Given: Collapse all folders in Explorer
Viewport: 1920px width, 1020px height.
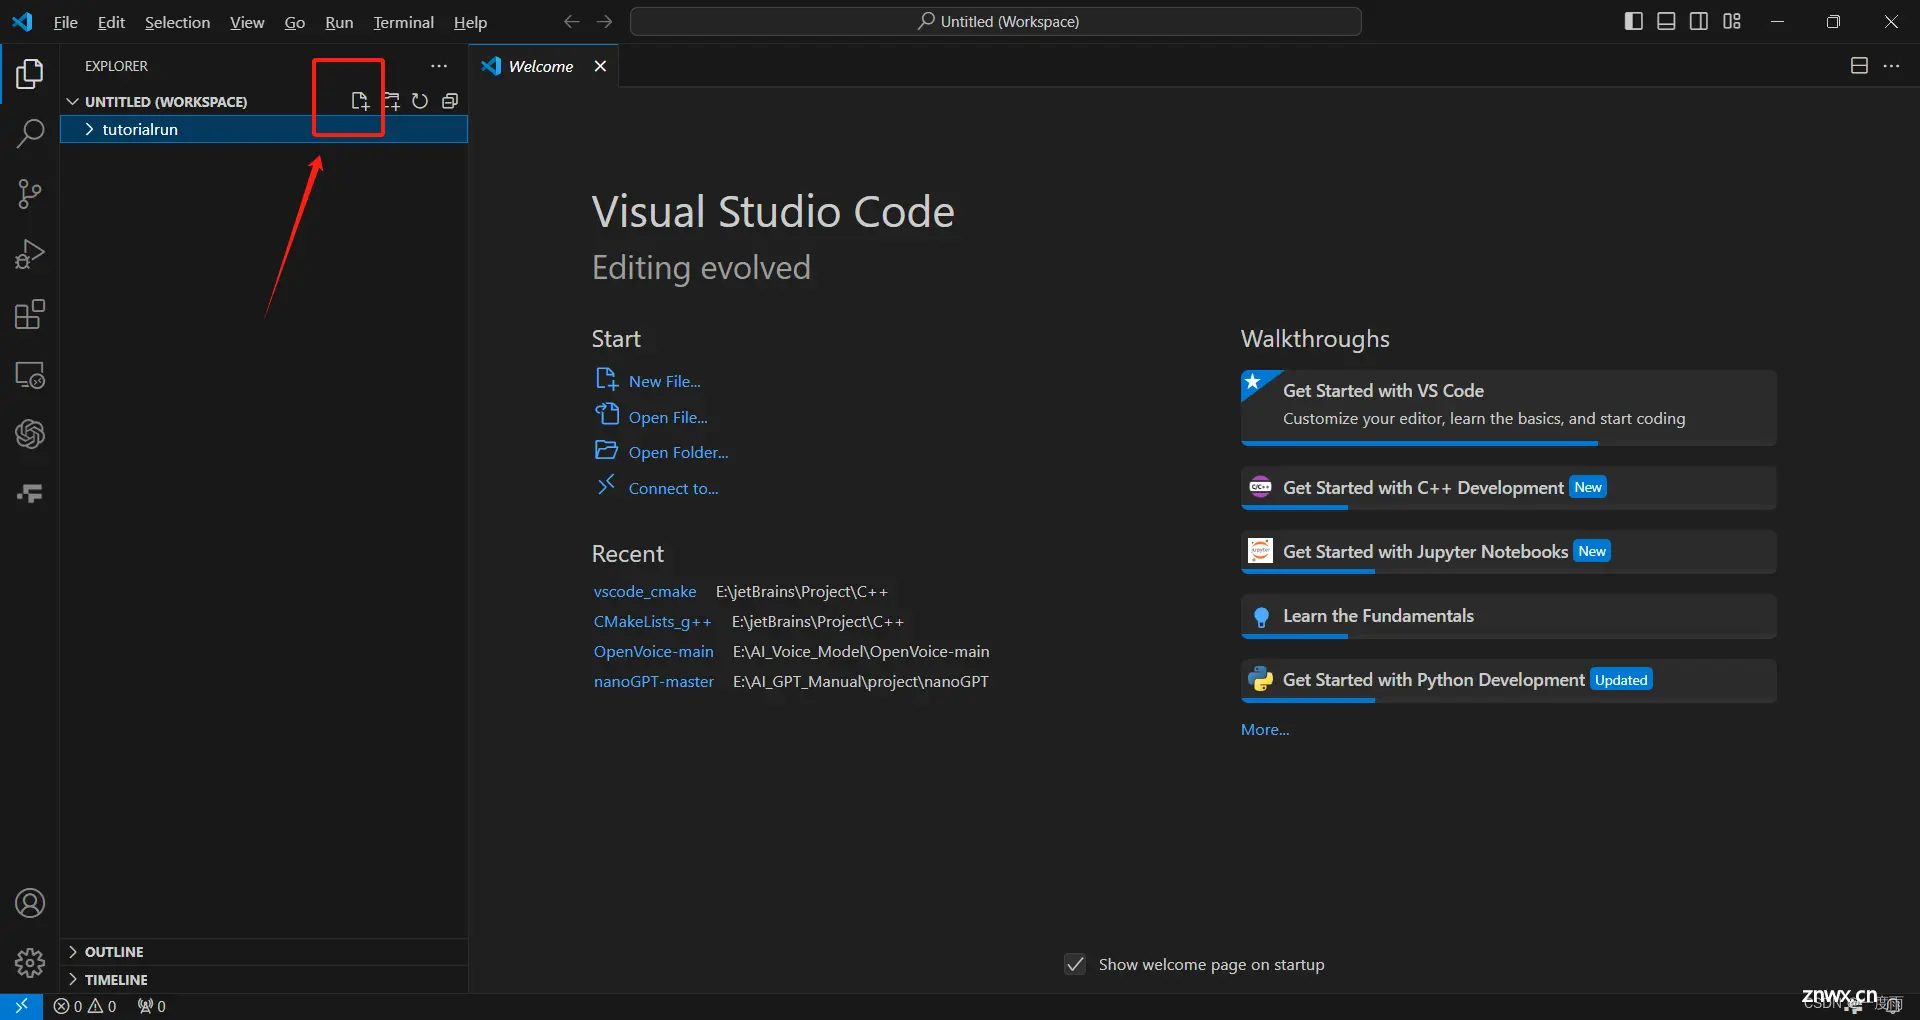Looking at the screenshot, I should pos(450,101).
